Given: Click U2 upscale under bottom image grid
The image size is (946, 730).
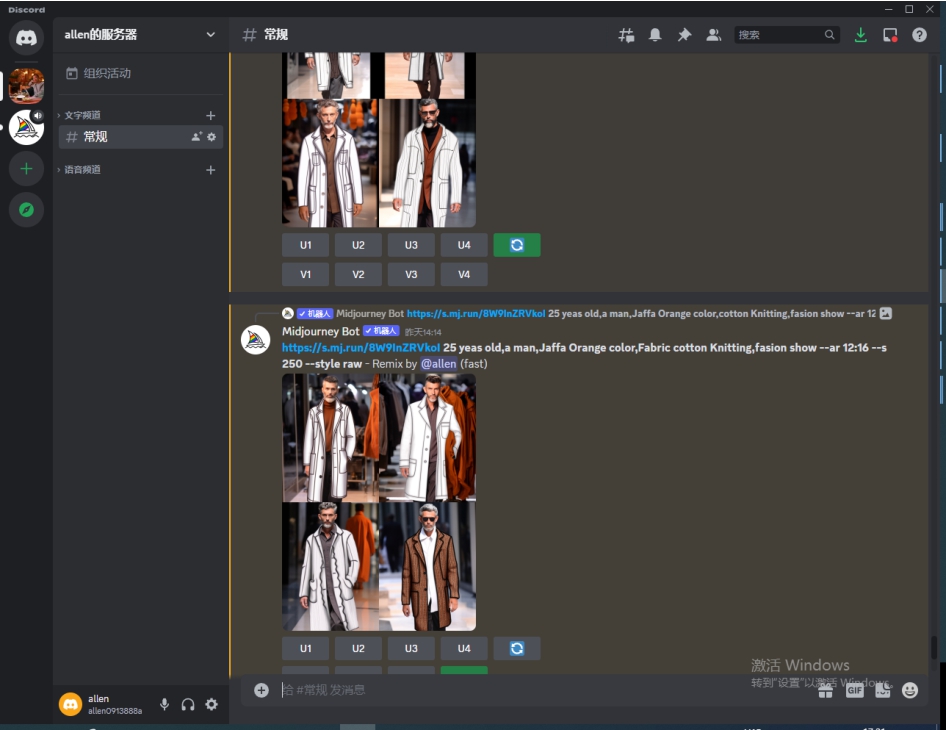Looking at the screenshot, I should point(358,649).
